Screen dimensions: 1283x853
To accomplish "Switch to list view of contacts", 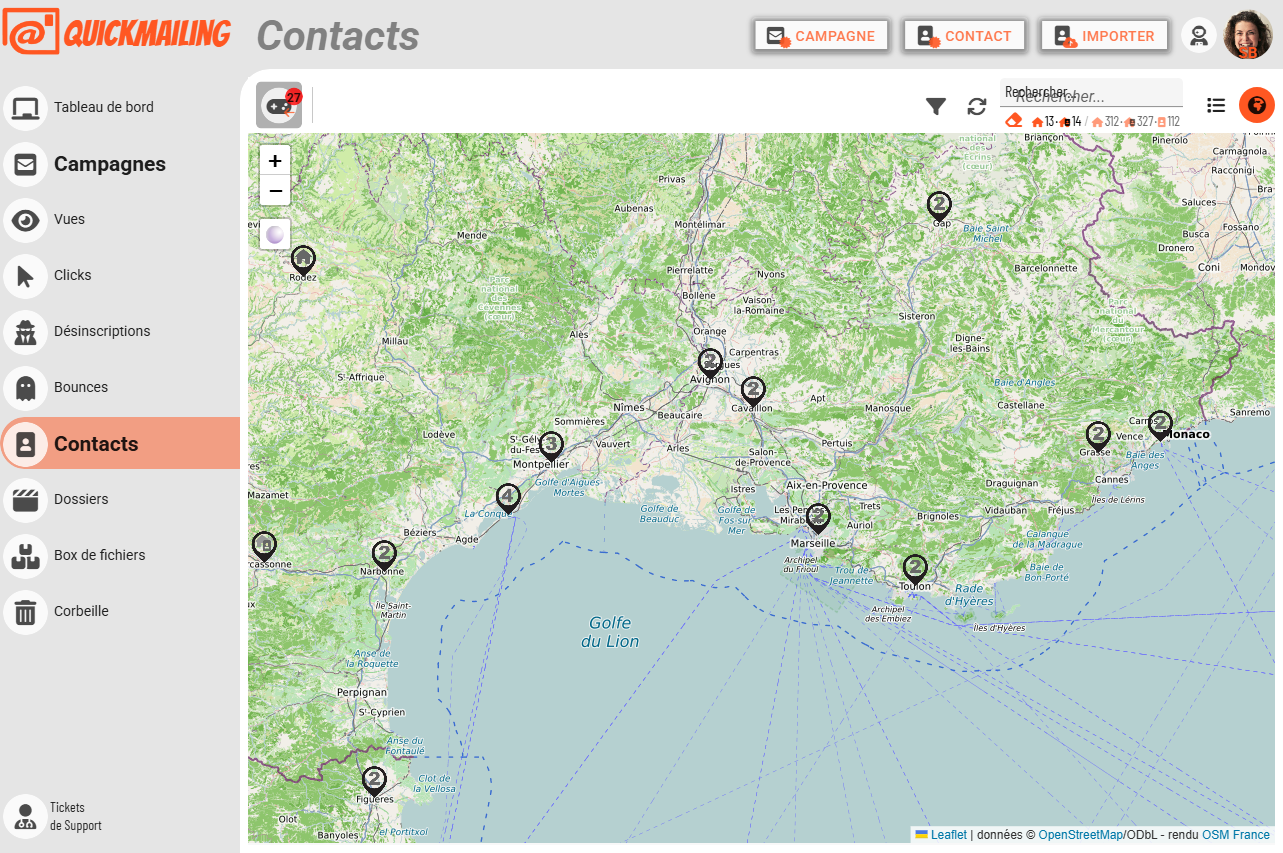I will (x=1216, y=105).
